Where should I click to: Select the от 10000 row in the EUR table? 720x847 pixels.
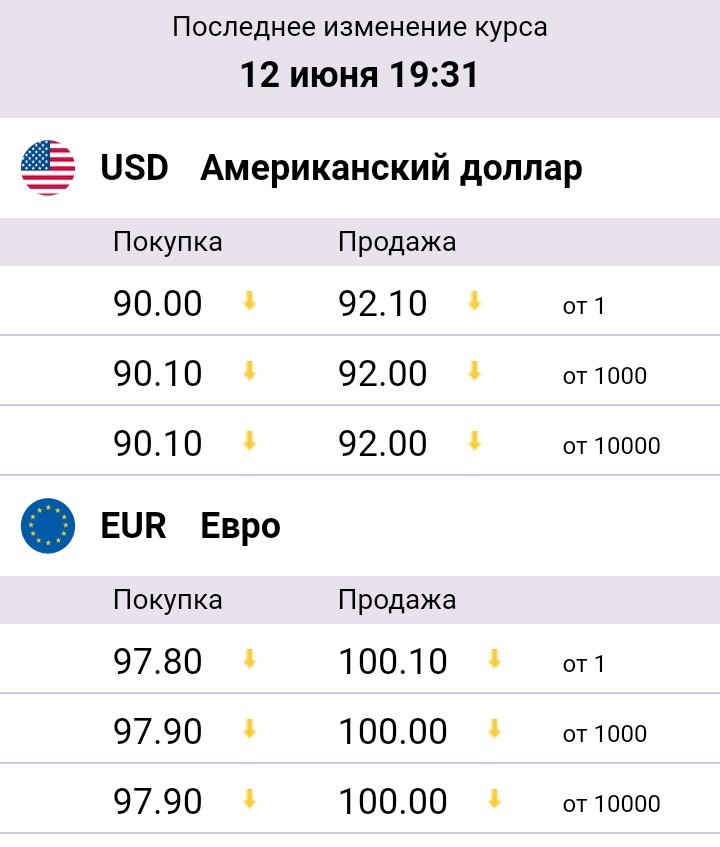[360, 798]
